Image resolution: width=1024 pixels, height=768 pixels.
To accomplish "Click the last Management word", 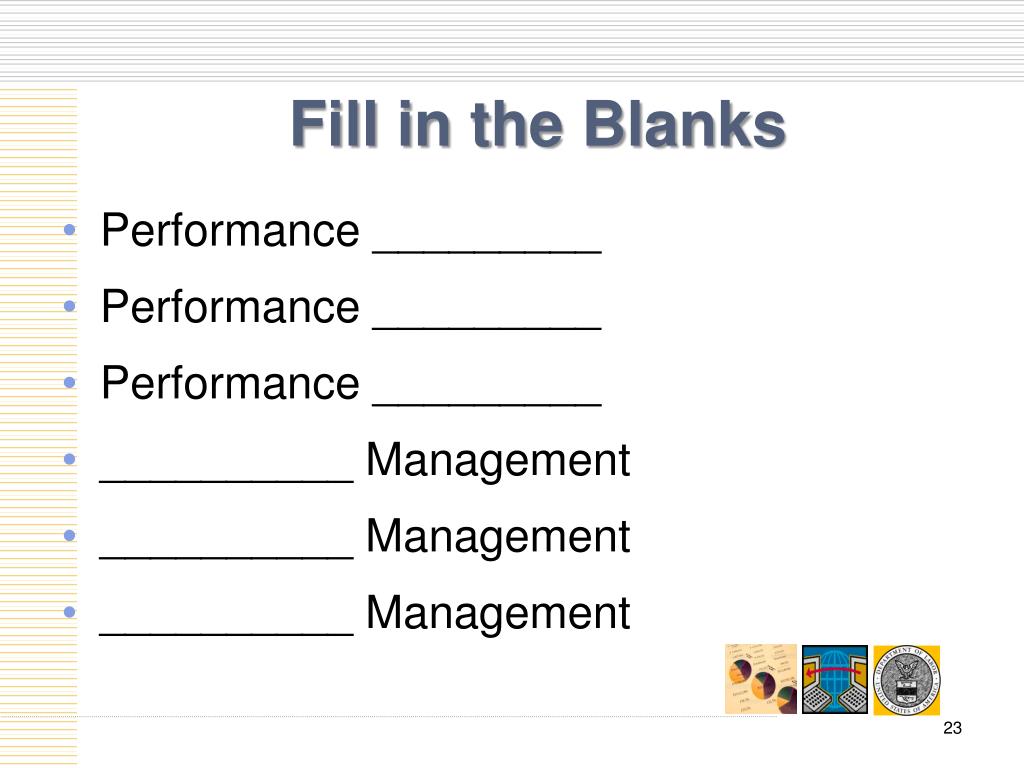I will coord(498,613).
